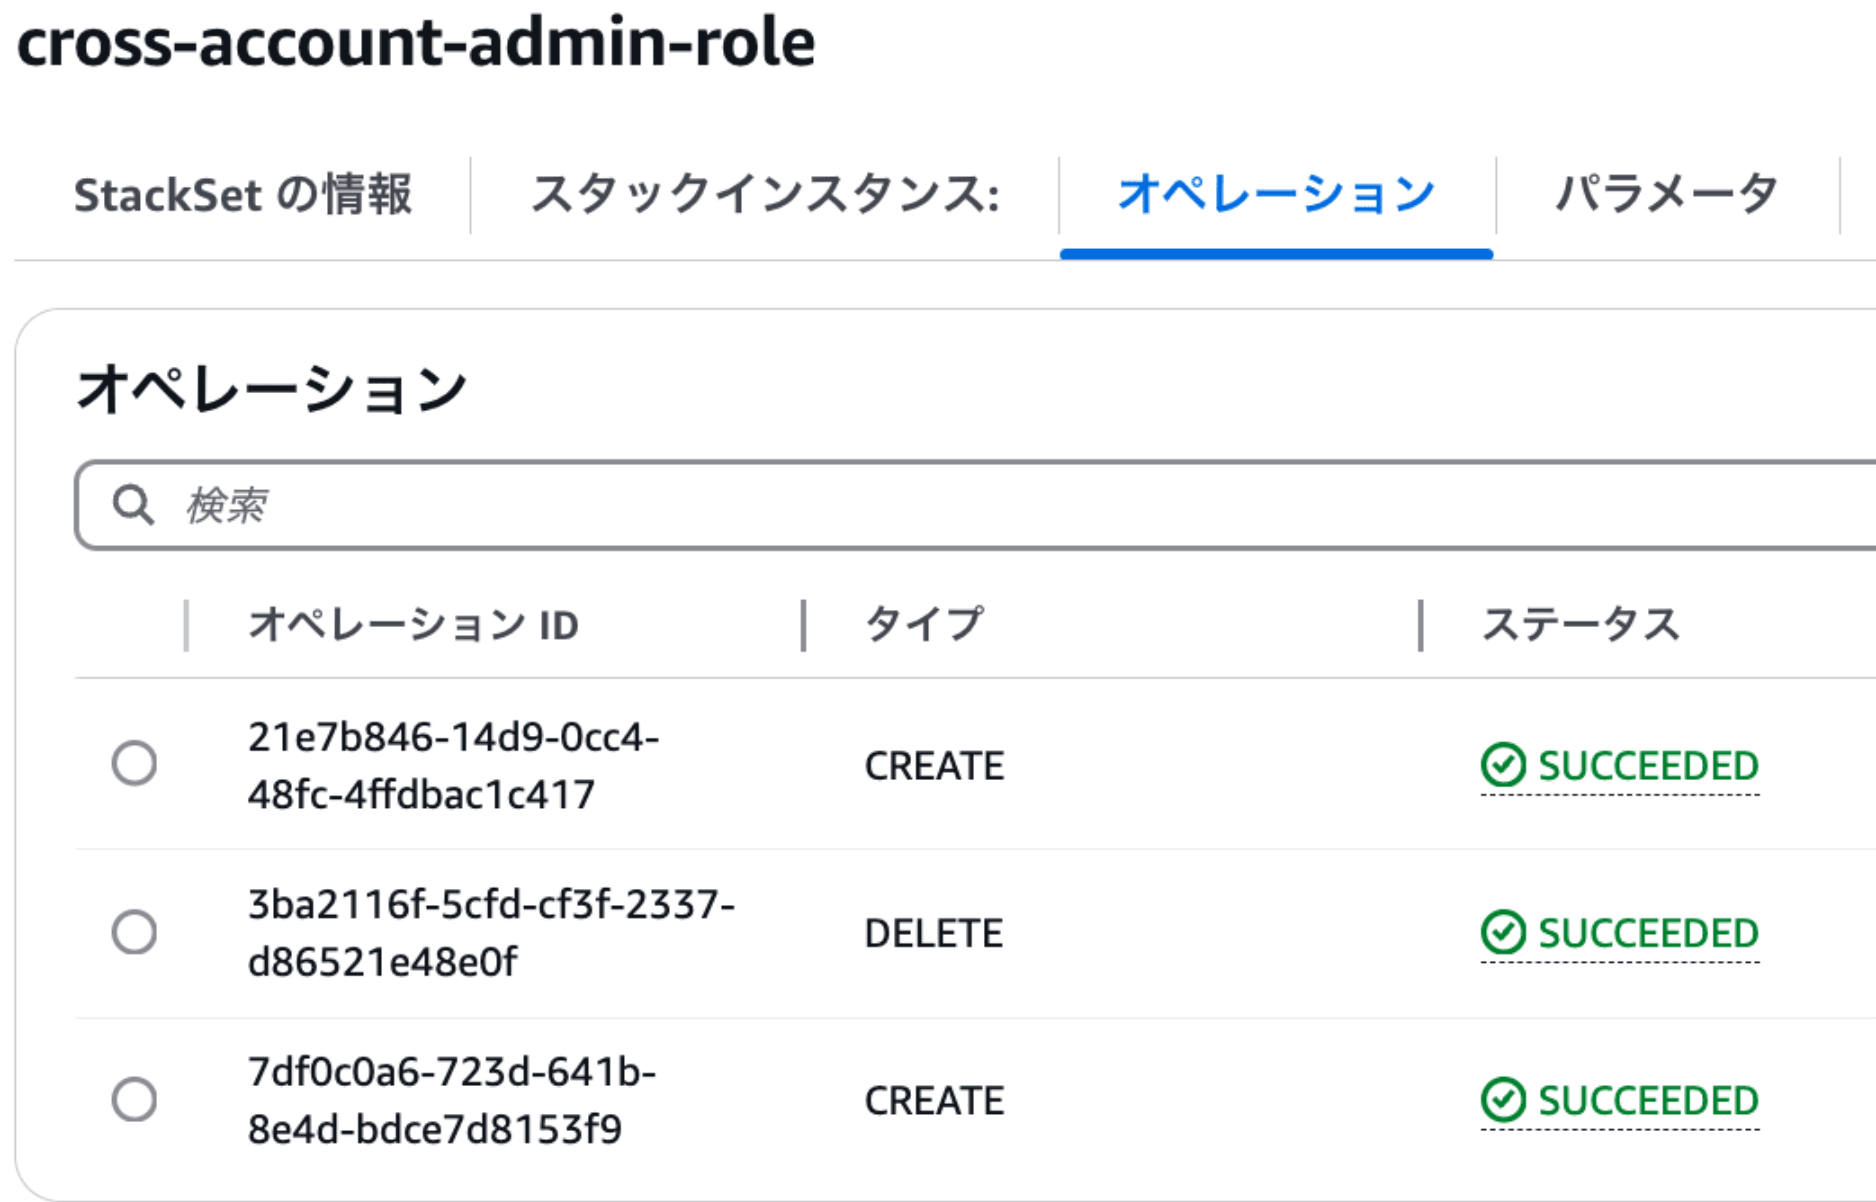Click the タイプ column header
Image resolution: width=1876 pixels, height=1202 pixels.
coord(924,625)
